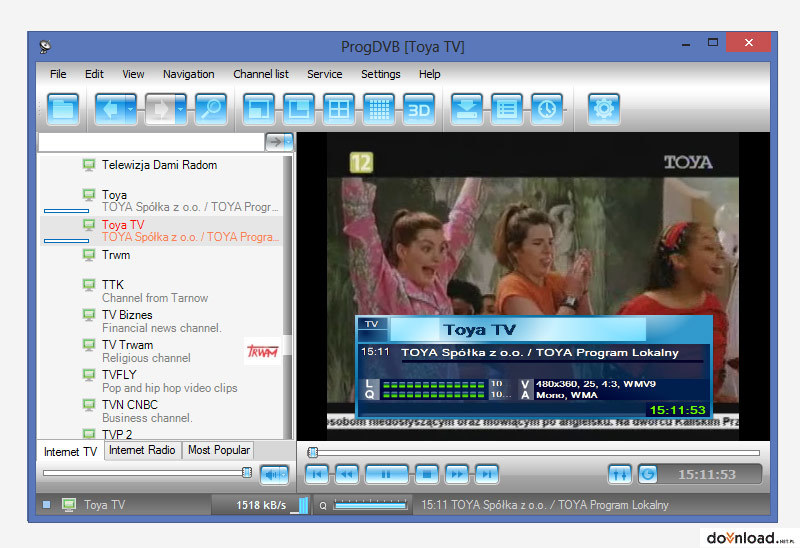Select the picture-in-picture layout icon
800x548 pixels.
(x=299, y=109)
